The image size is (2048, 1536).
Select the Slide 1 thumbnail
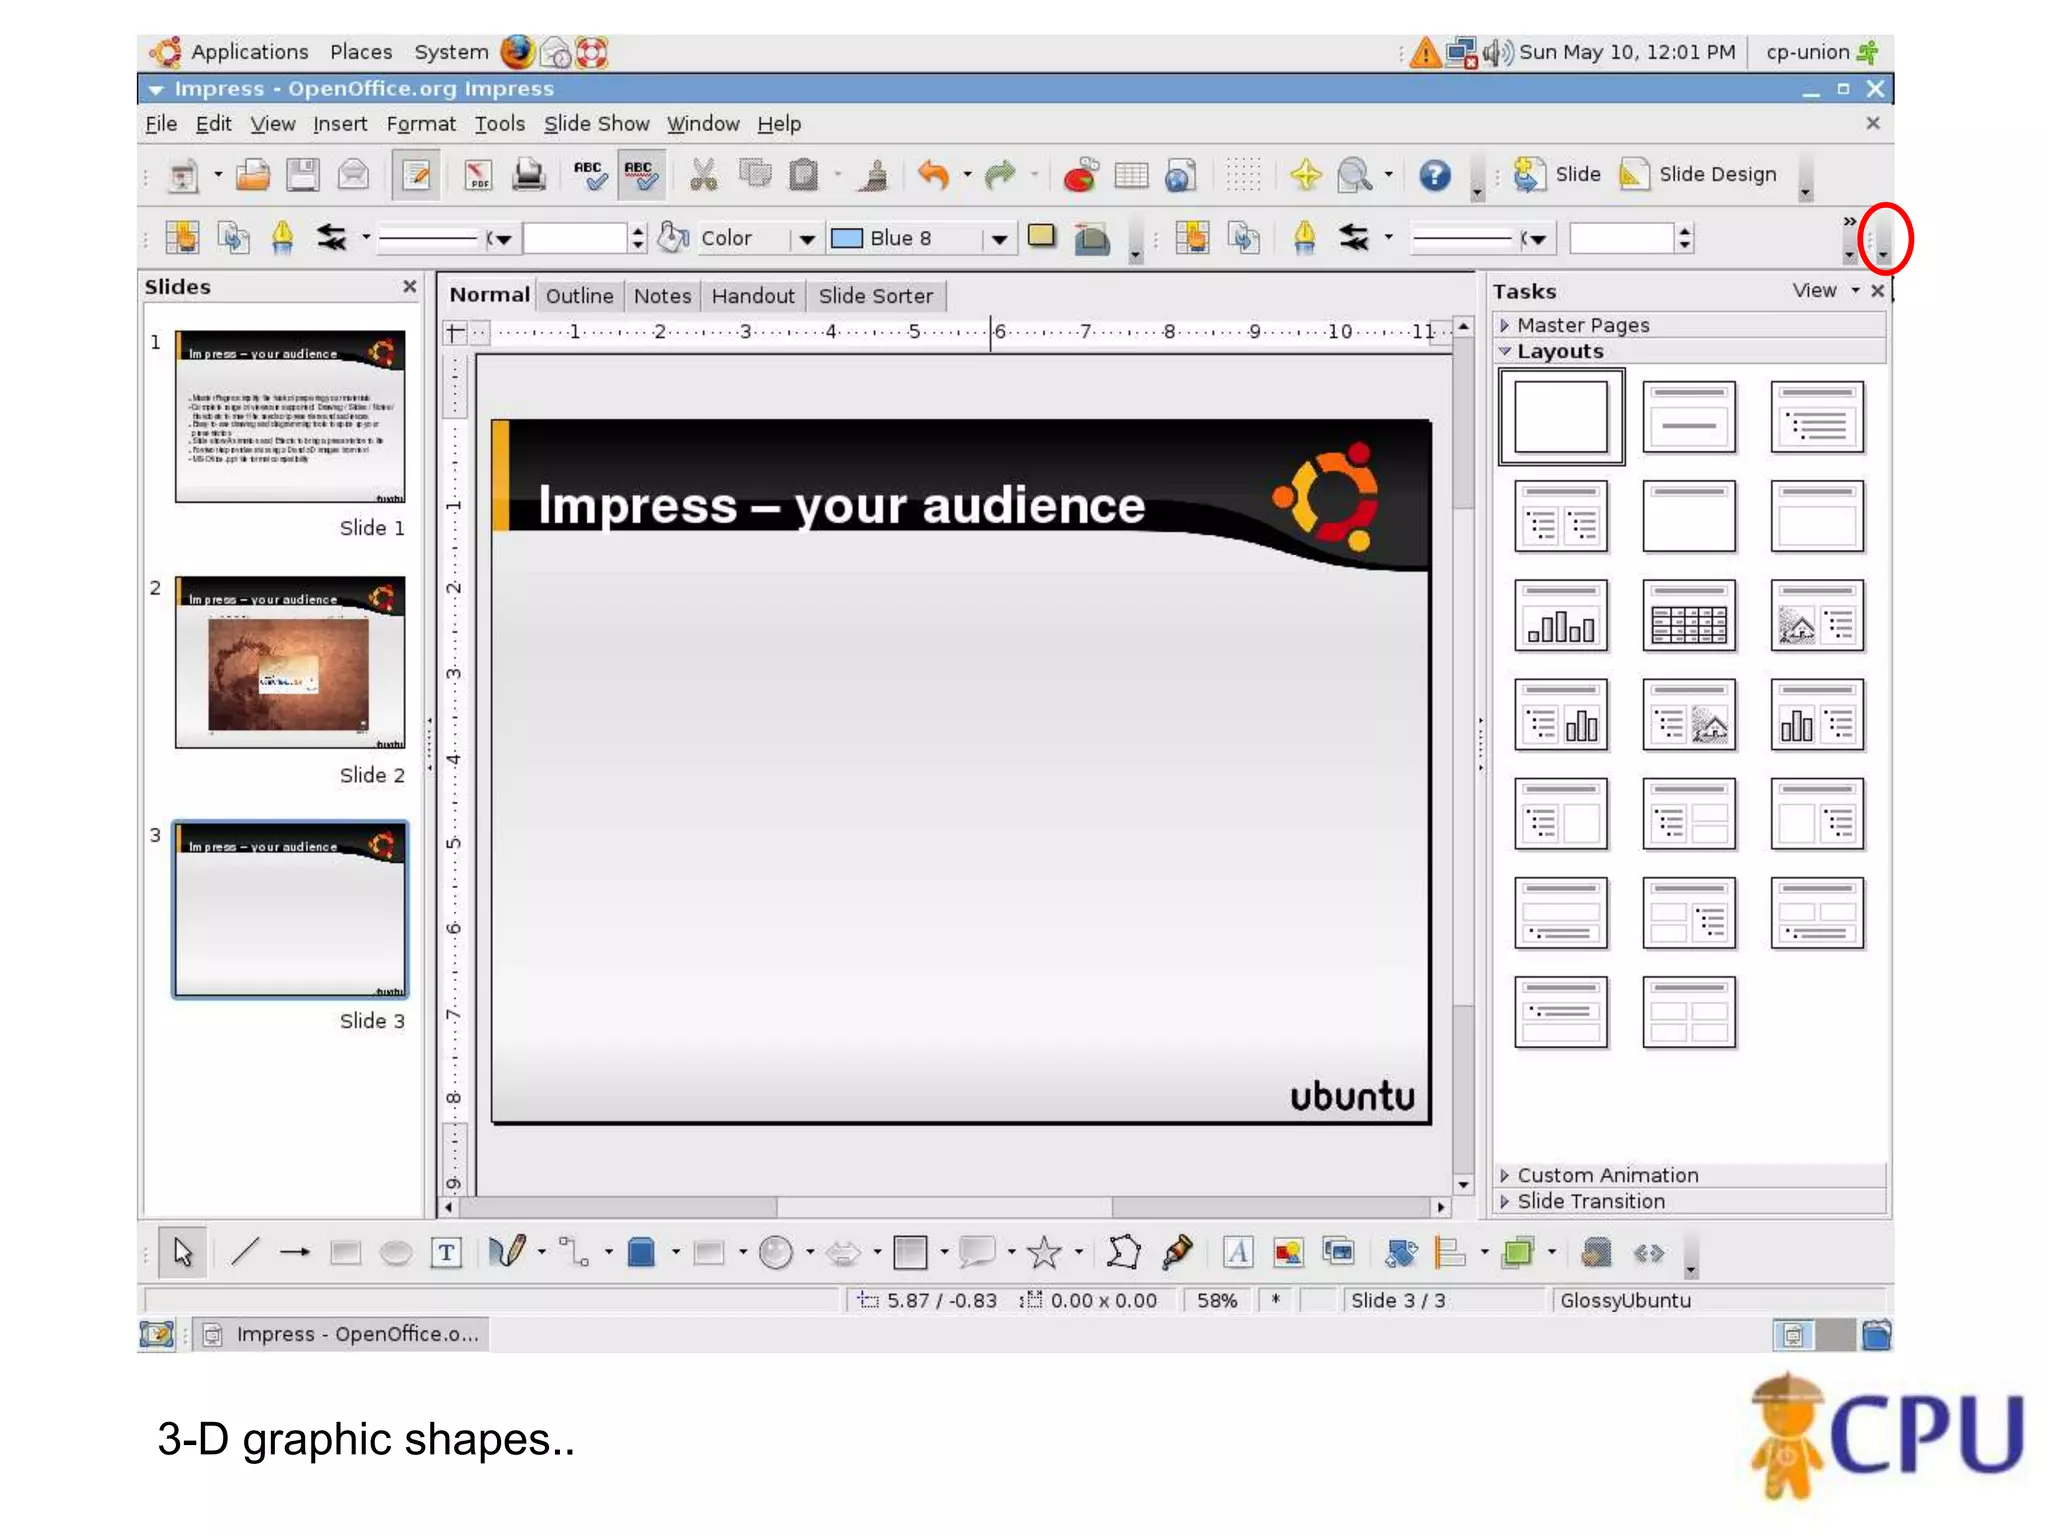click(290, 416)
